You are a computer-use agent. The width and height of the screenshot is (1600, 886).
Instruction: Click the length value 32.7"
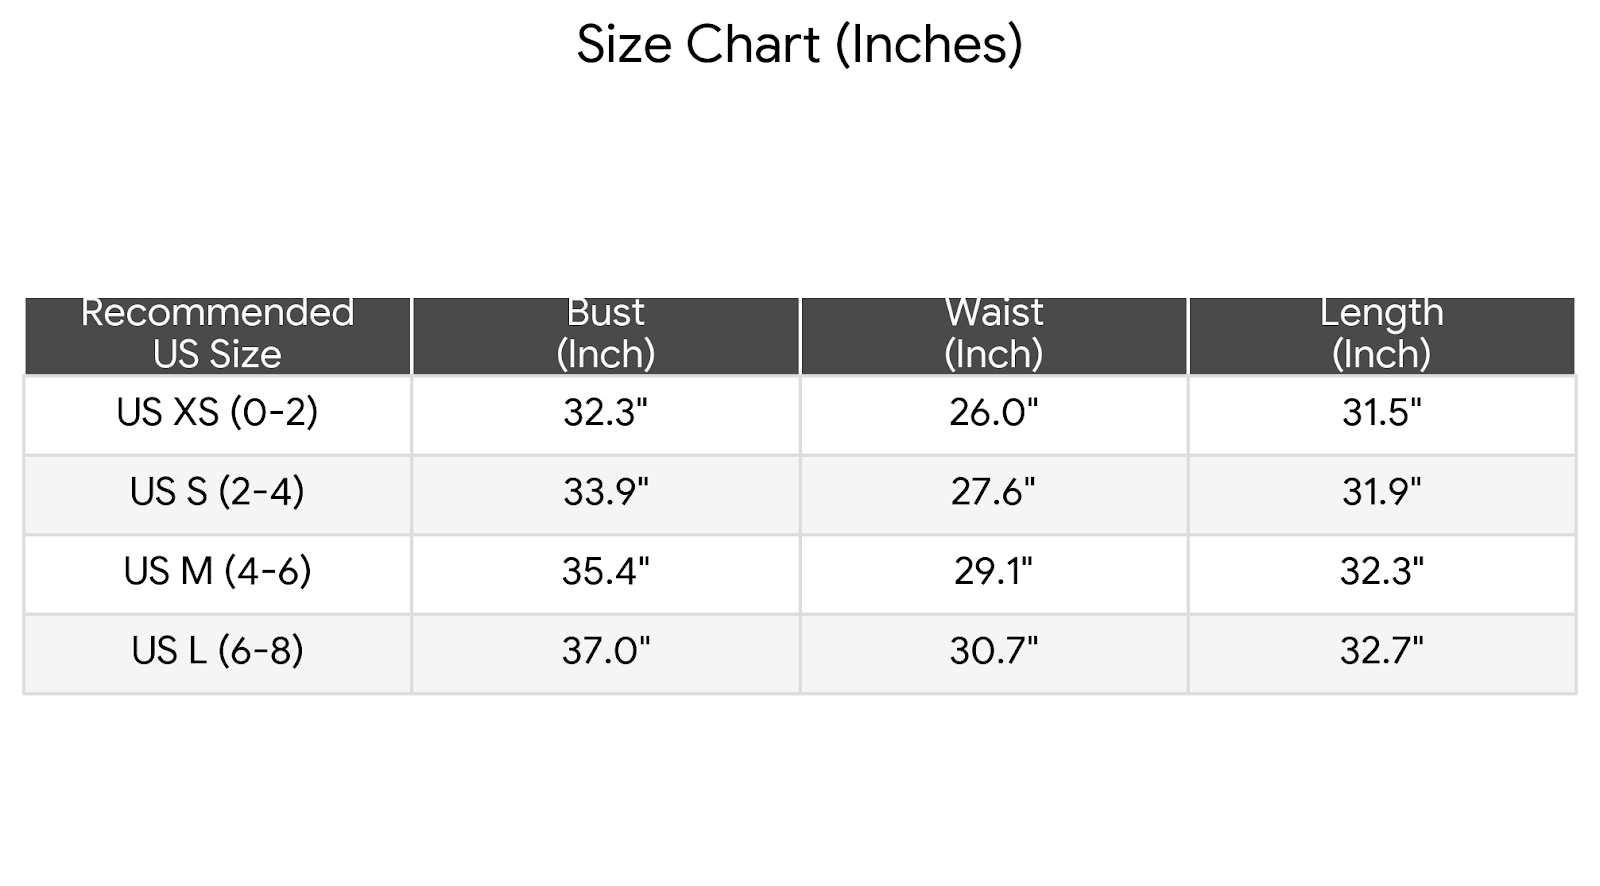(1381, 651)
